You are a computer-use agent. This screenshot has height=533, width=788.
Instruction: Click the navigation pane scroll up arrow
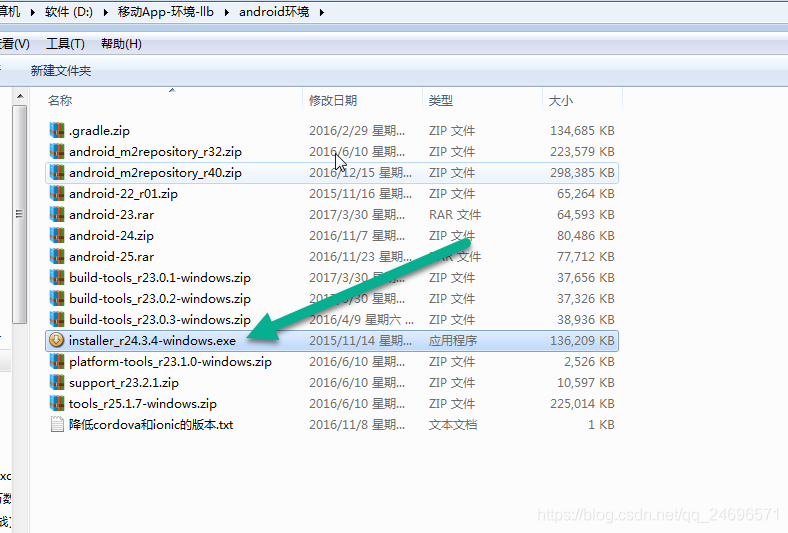[20, 96]
